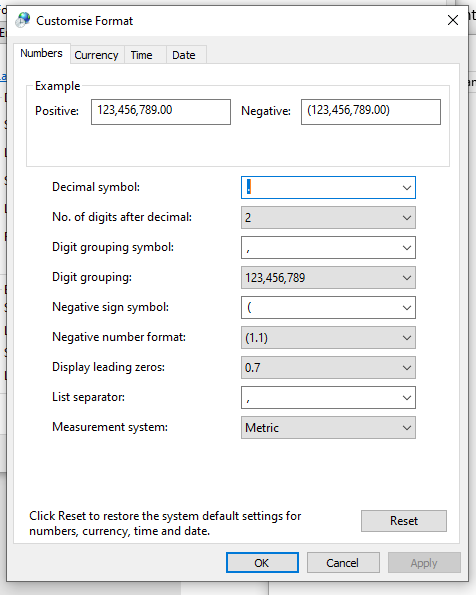Open the Measurement system dropdown

328,428
